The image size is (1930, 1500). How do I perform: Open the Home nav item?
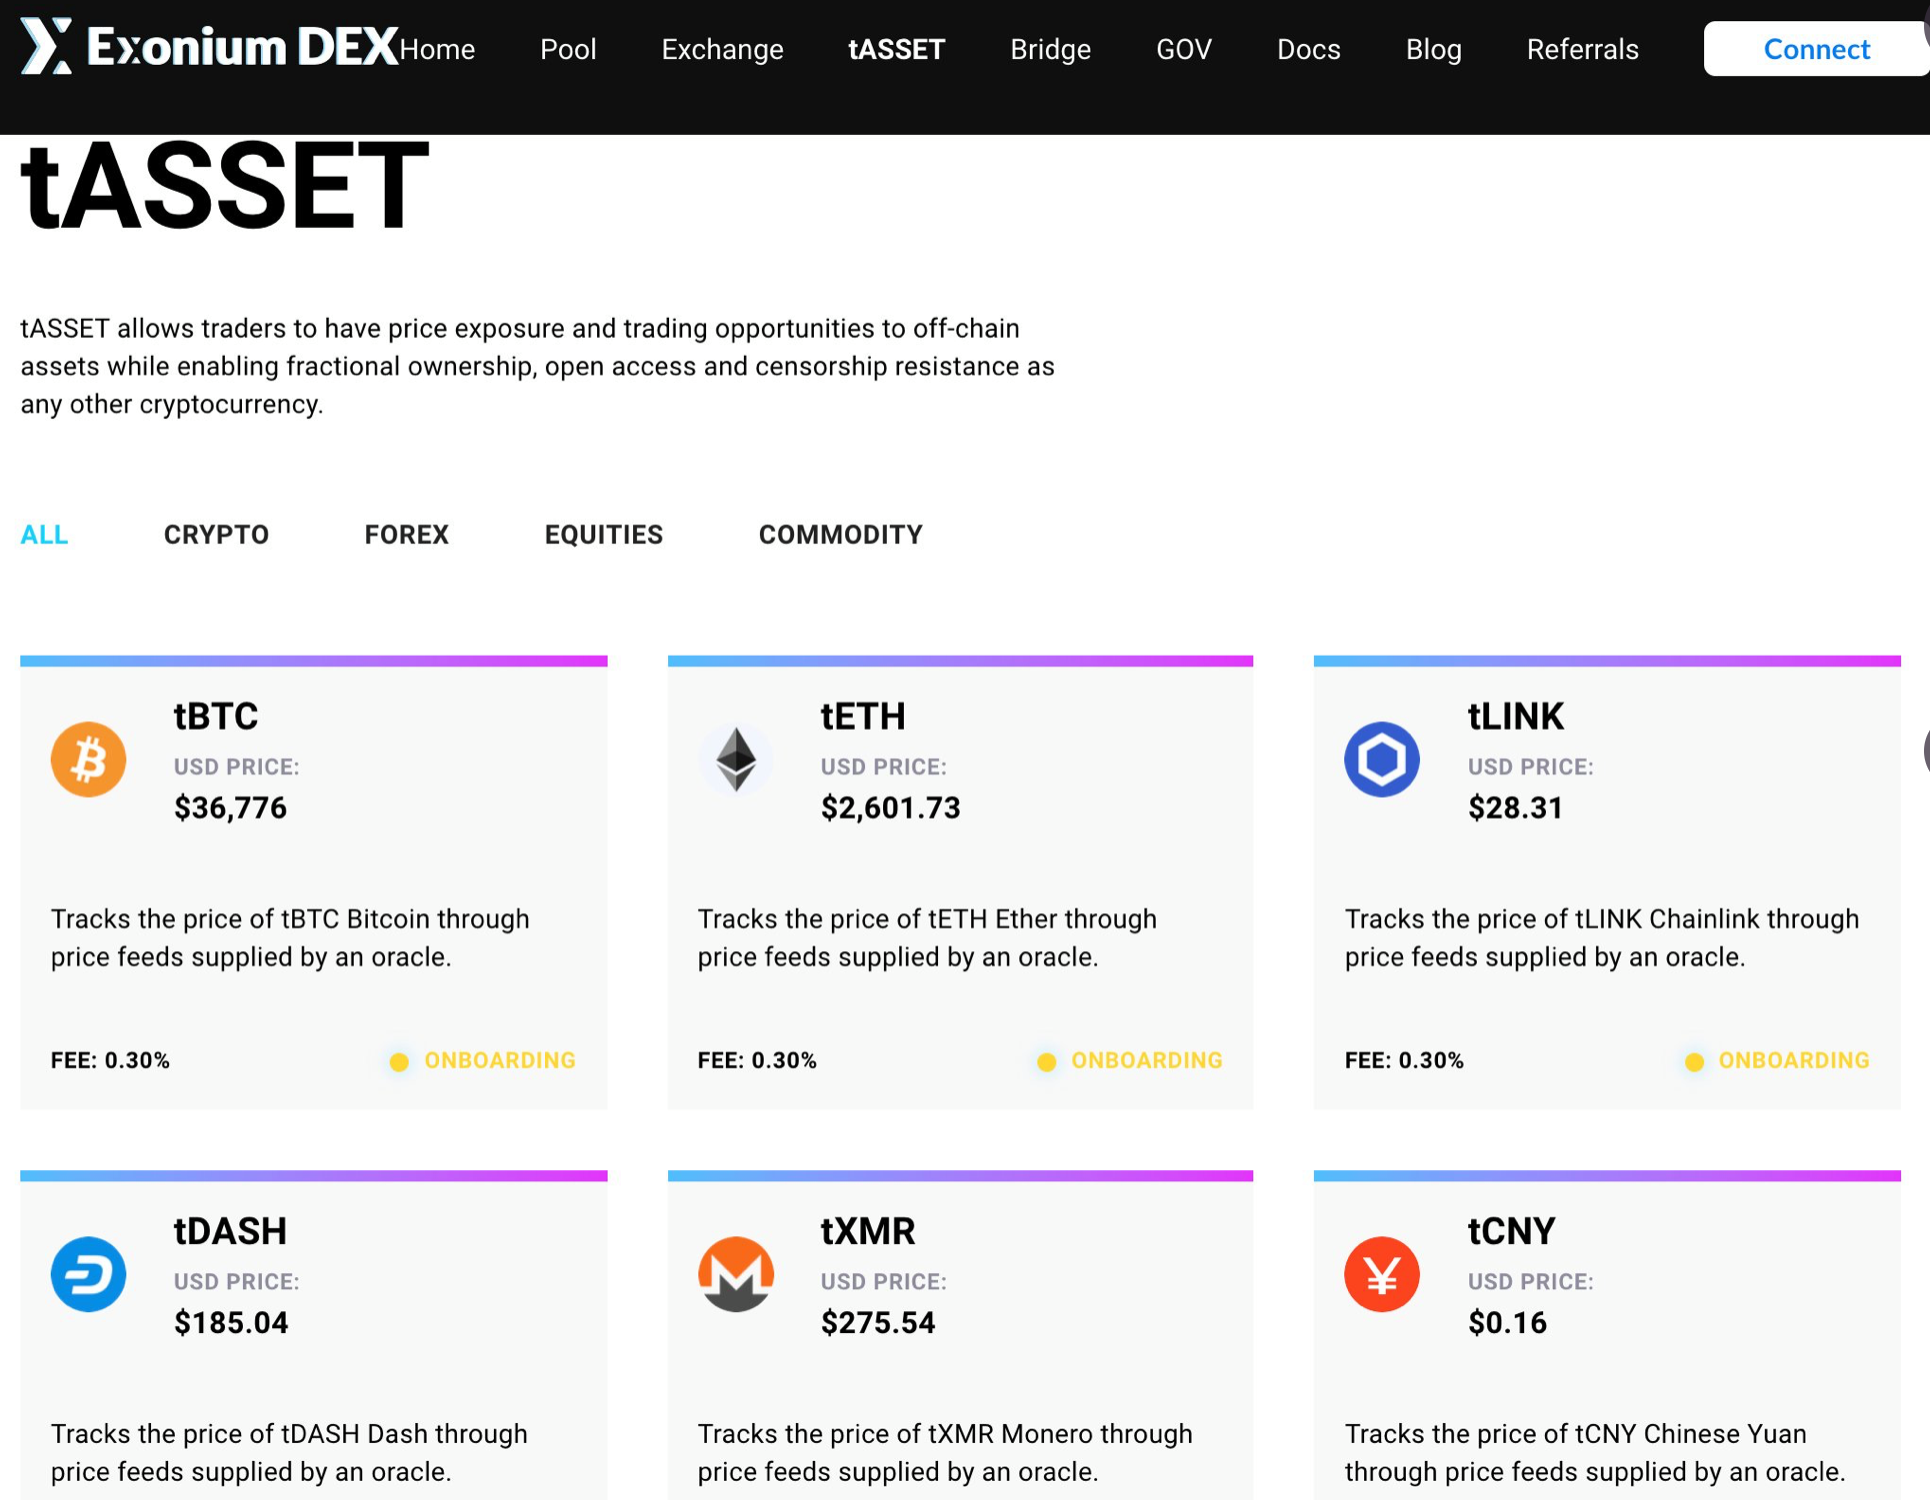click(437, 49)
